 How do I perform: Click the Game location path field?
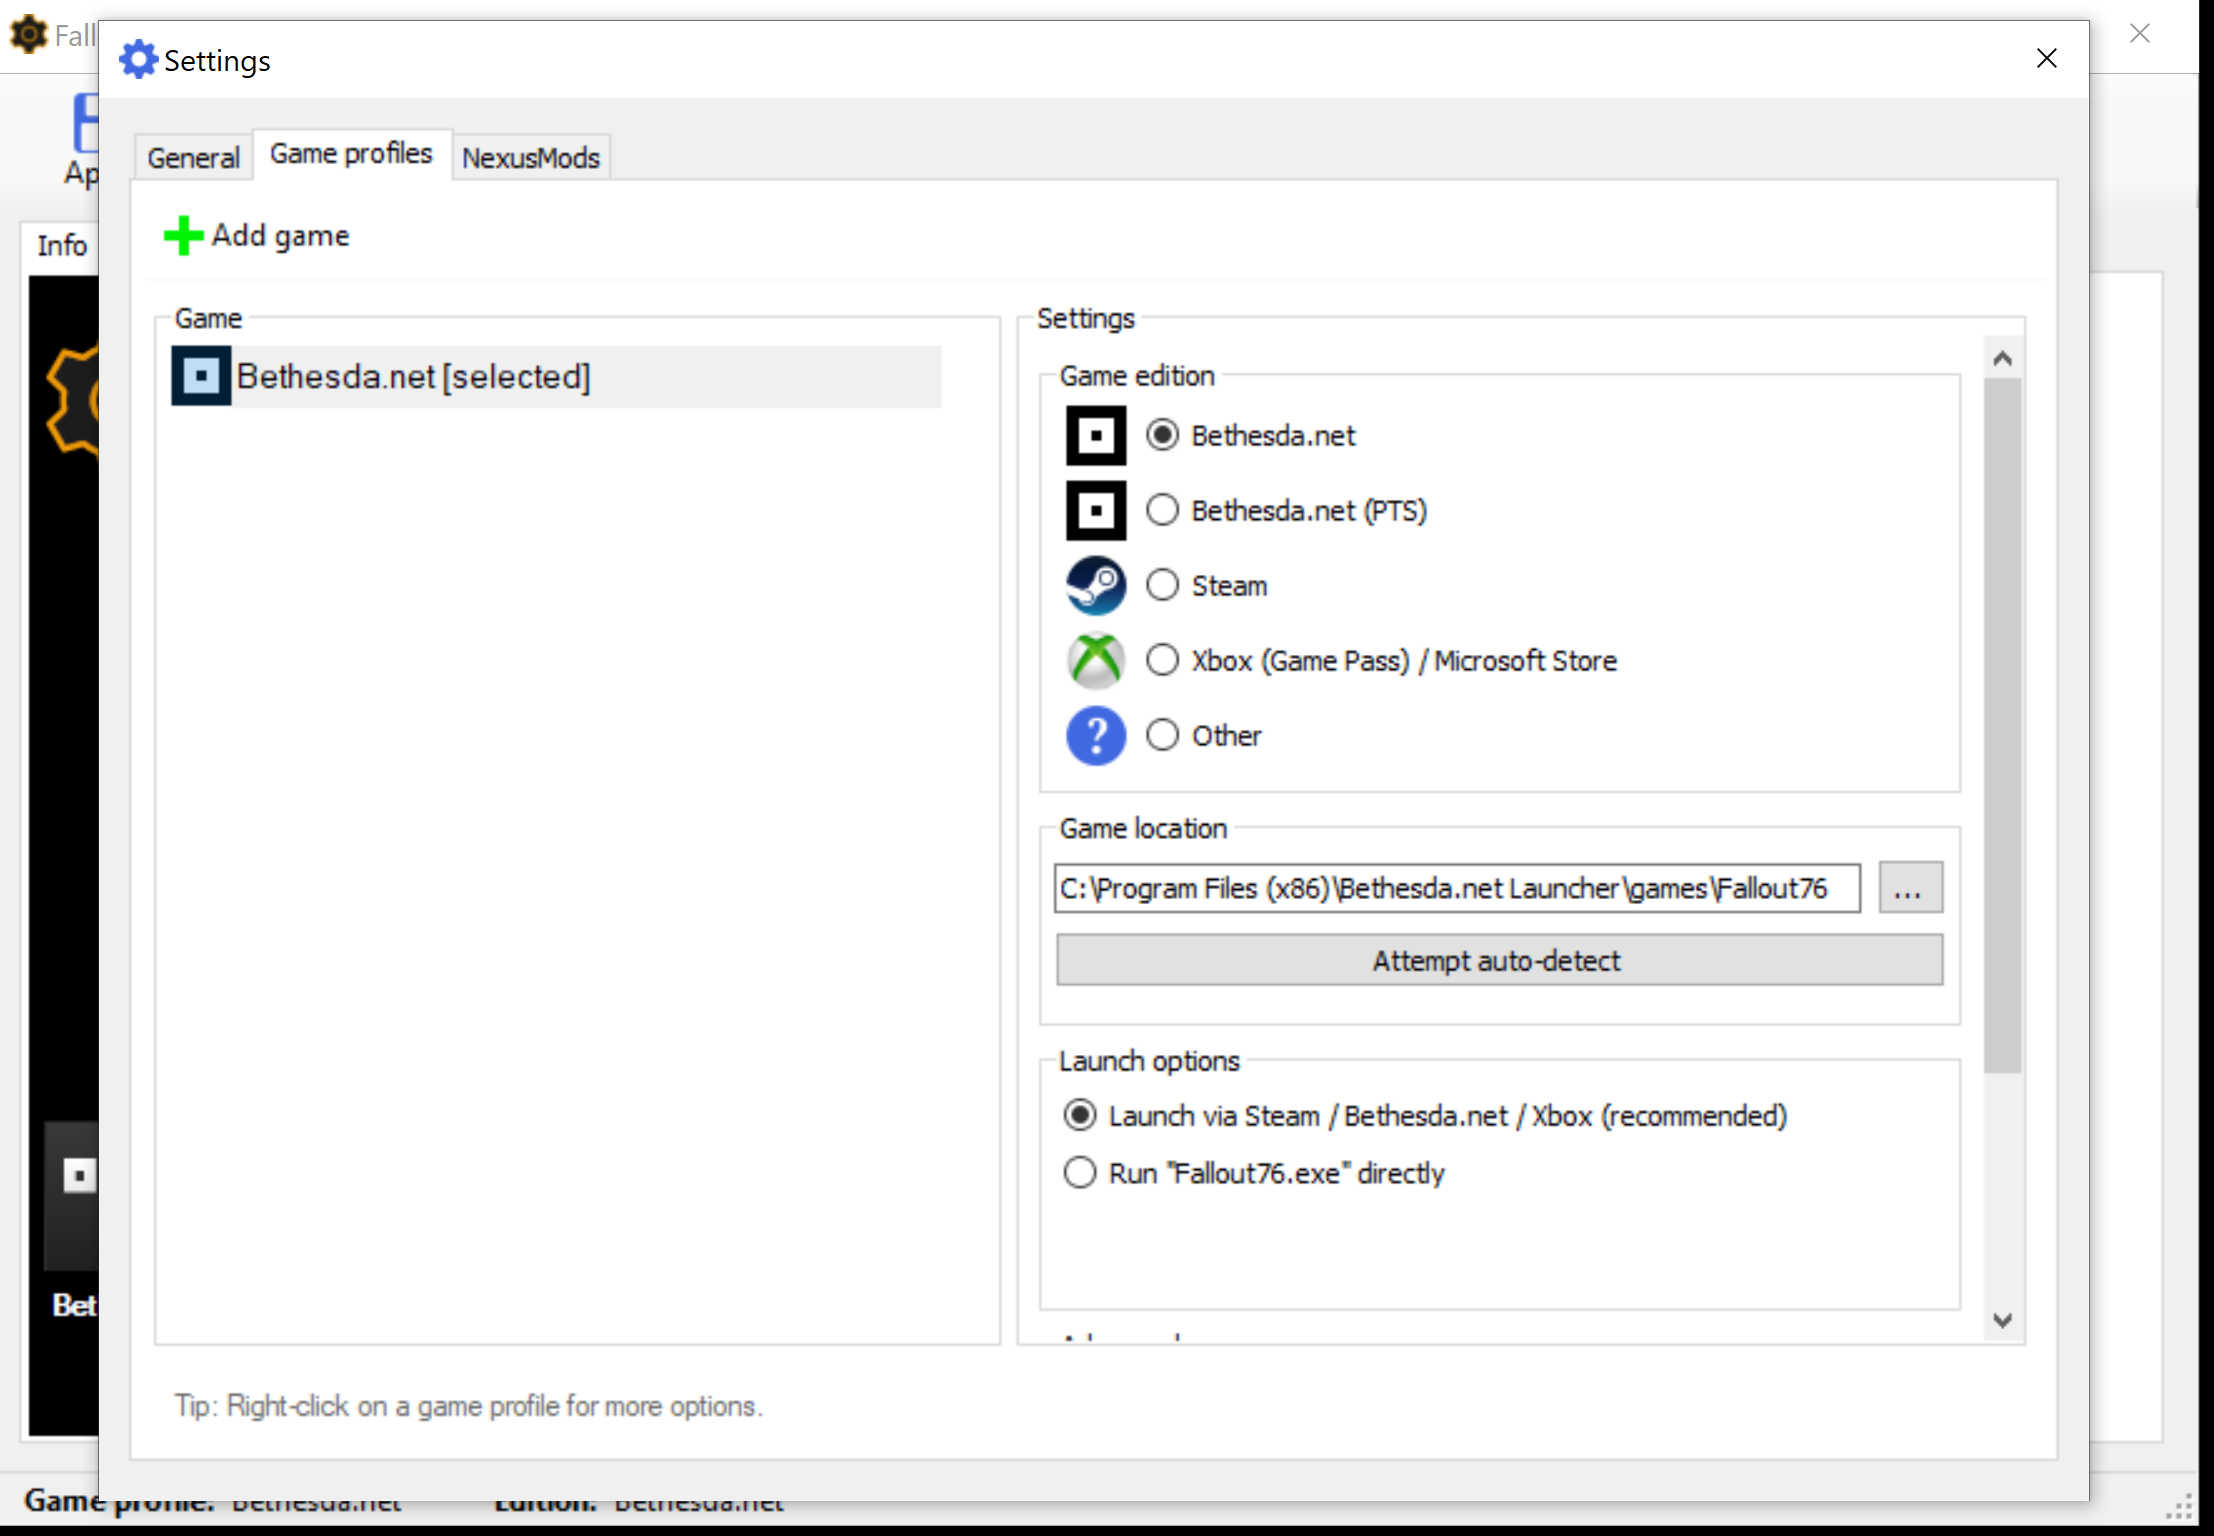tap(1457, 888)
